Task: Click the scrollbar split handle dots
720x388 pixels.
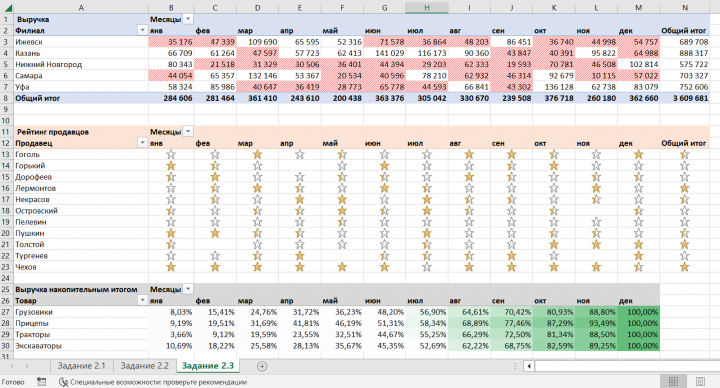Action: [515, 366]
